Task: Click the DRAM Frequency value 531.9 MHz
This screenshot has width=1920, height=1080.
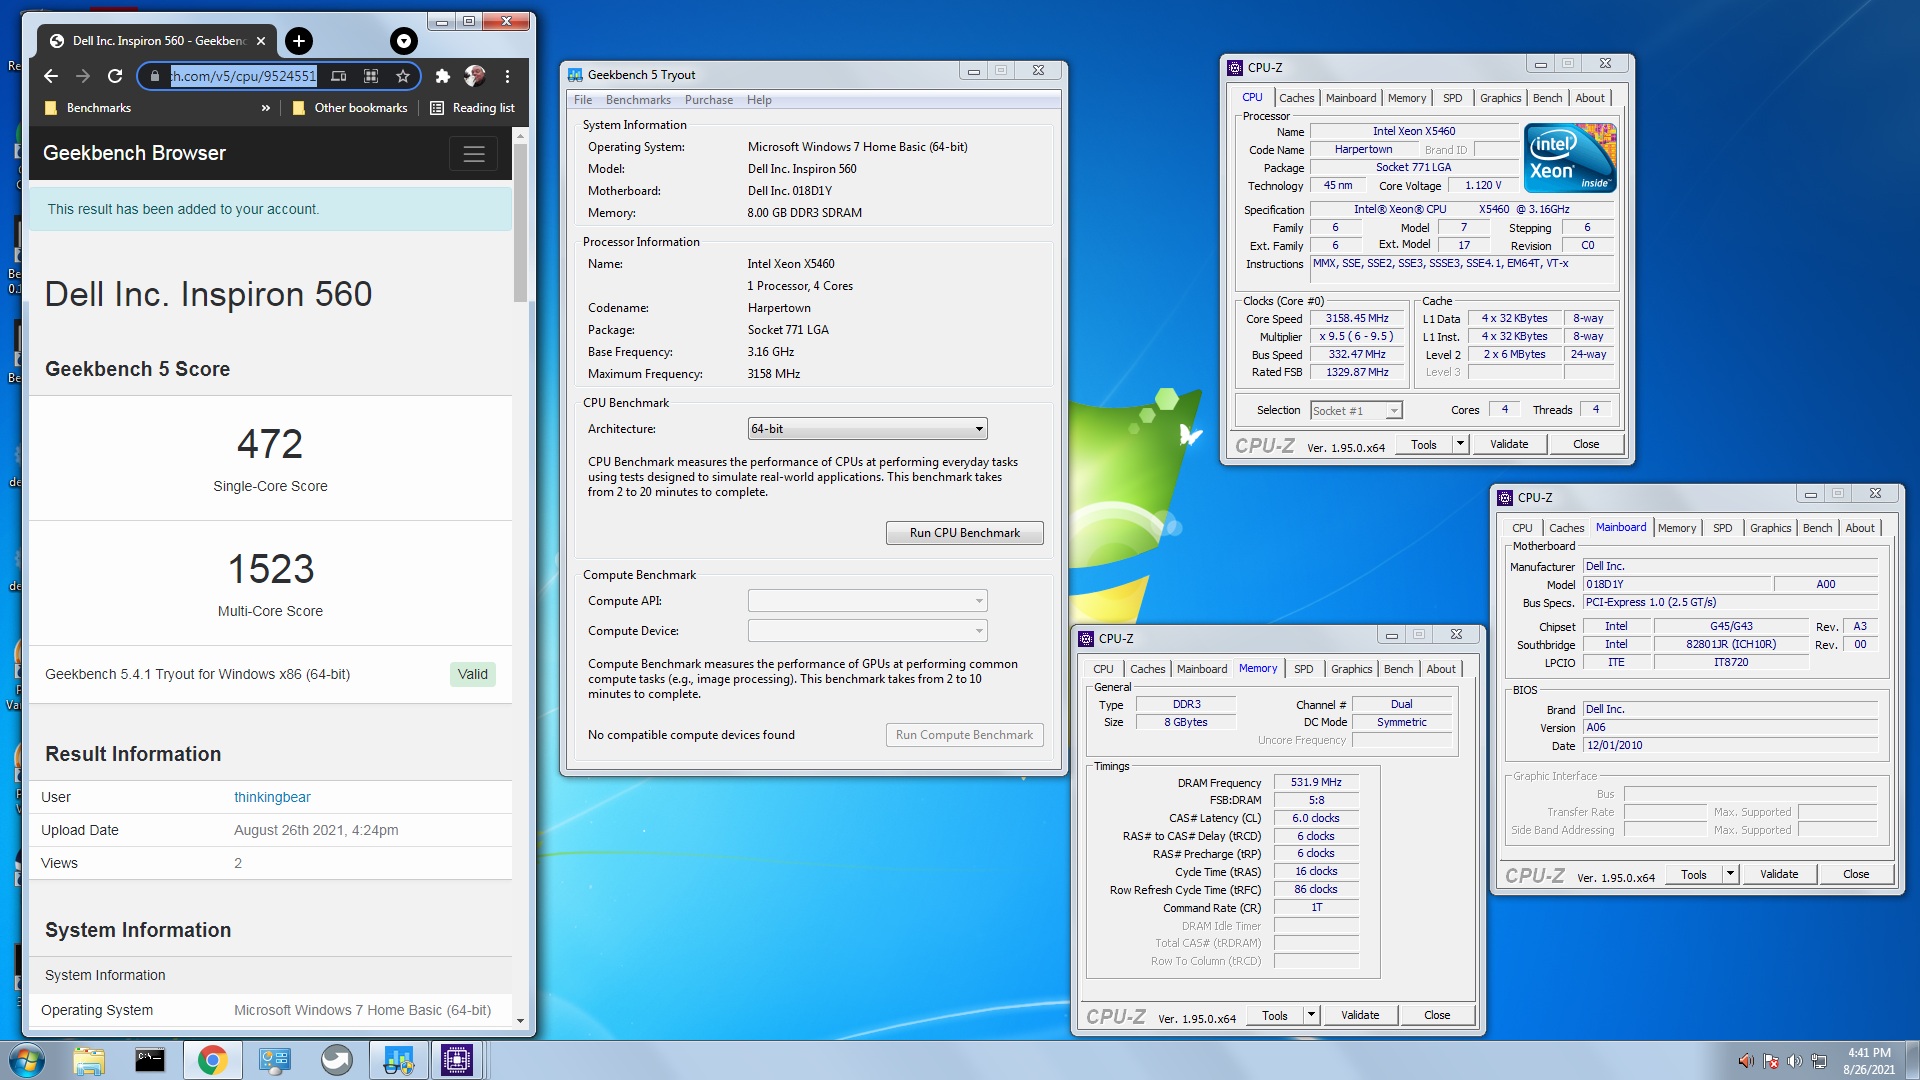Action: [x=1316, y=783]
